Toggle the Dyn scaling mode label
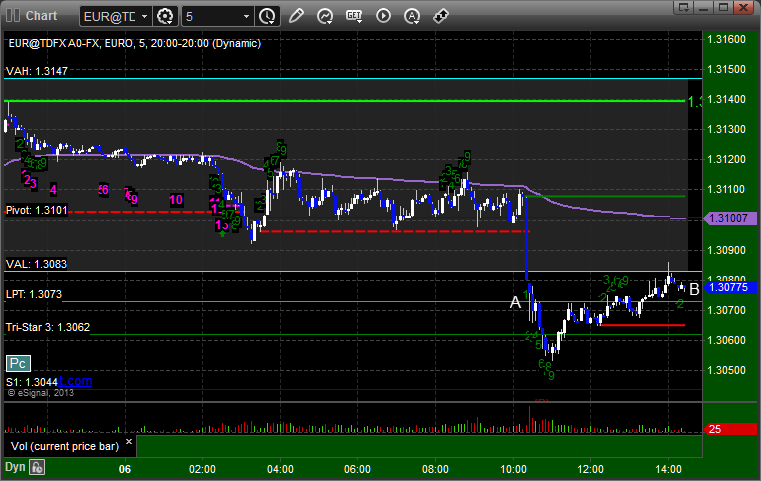Image resolution: width=761 pixels, height=481 pixels. (15, 467)
